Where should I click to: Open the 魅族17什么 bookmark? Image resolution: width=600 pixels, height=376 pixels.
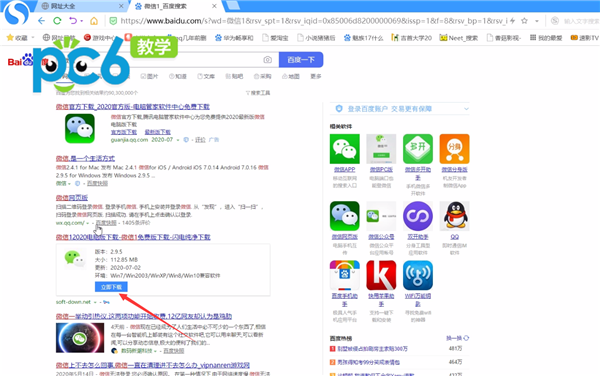[x=363, y=37]
